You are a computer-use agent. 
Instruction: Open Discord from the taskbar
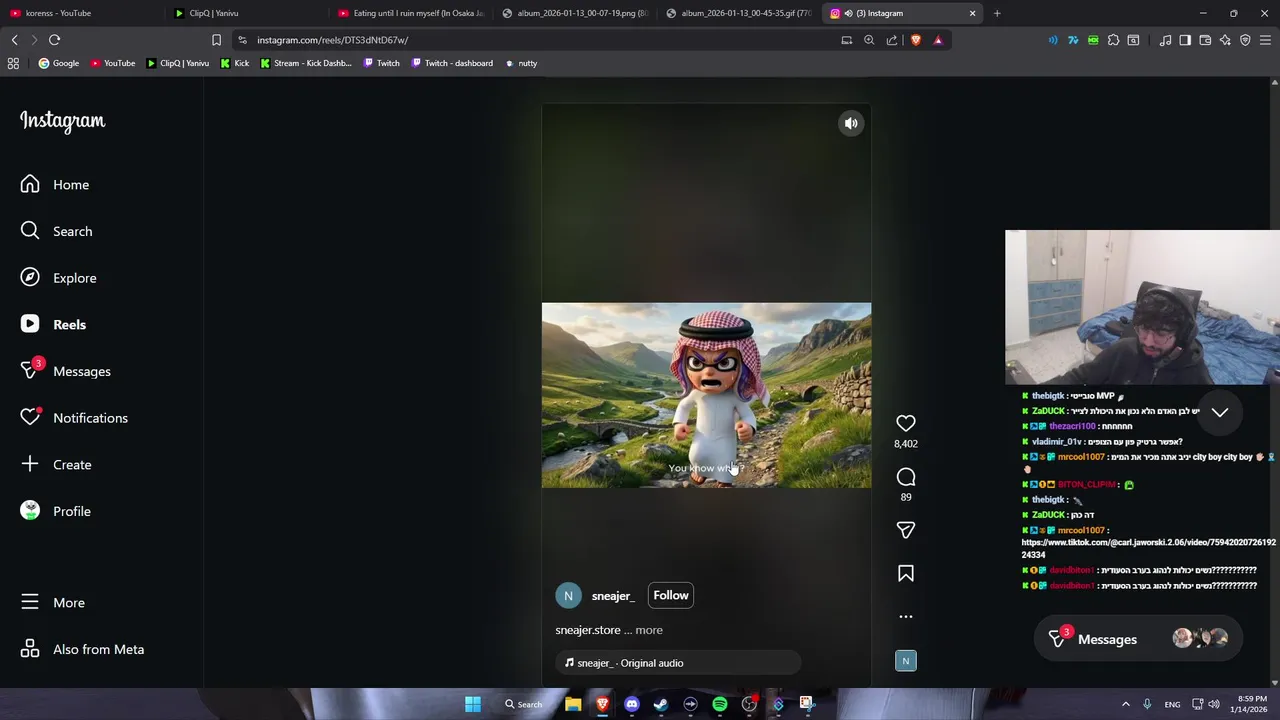(631, 704)
